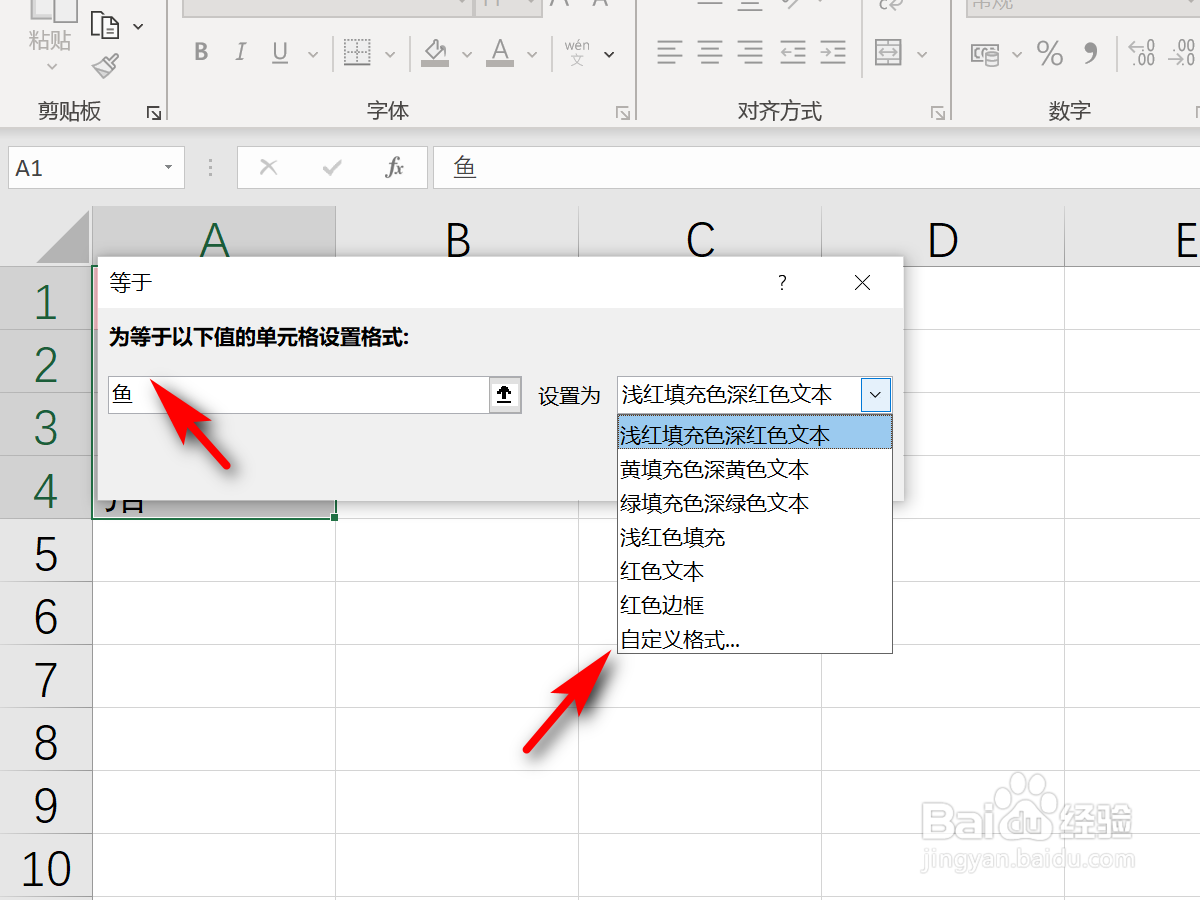Toggle Italic formatting

pyautogui.click(x=240, y=52)
